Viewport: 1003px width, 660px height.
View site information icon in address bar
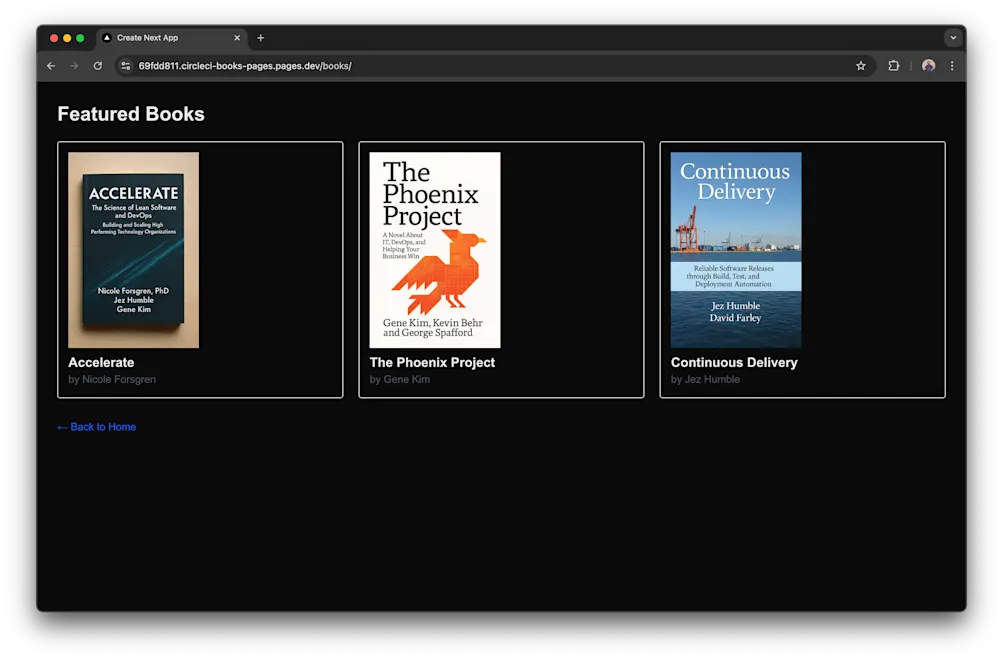[x=125, y=66]
